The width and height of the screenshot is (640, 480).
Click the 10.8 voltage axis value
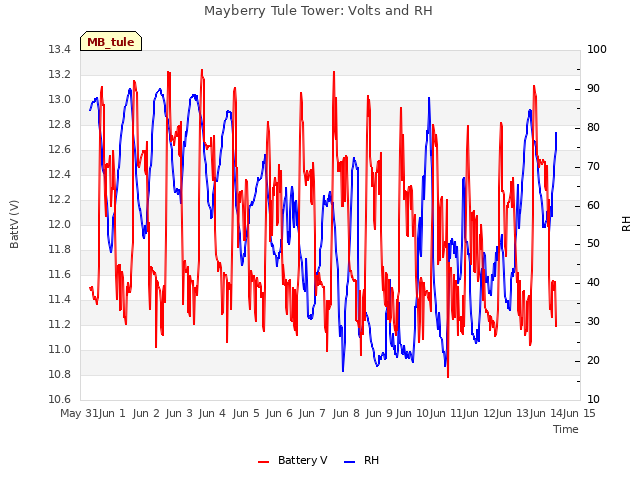60,374
